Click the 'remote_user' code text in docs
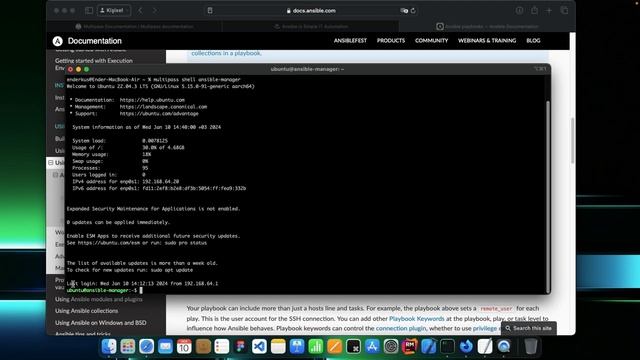Image resolution: width=640 pixels, height=360 pixels. pos(496,309)
